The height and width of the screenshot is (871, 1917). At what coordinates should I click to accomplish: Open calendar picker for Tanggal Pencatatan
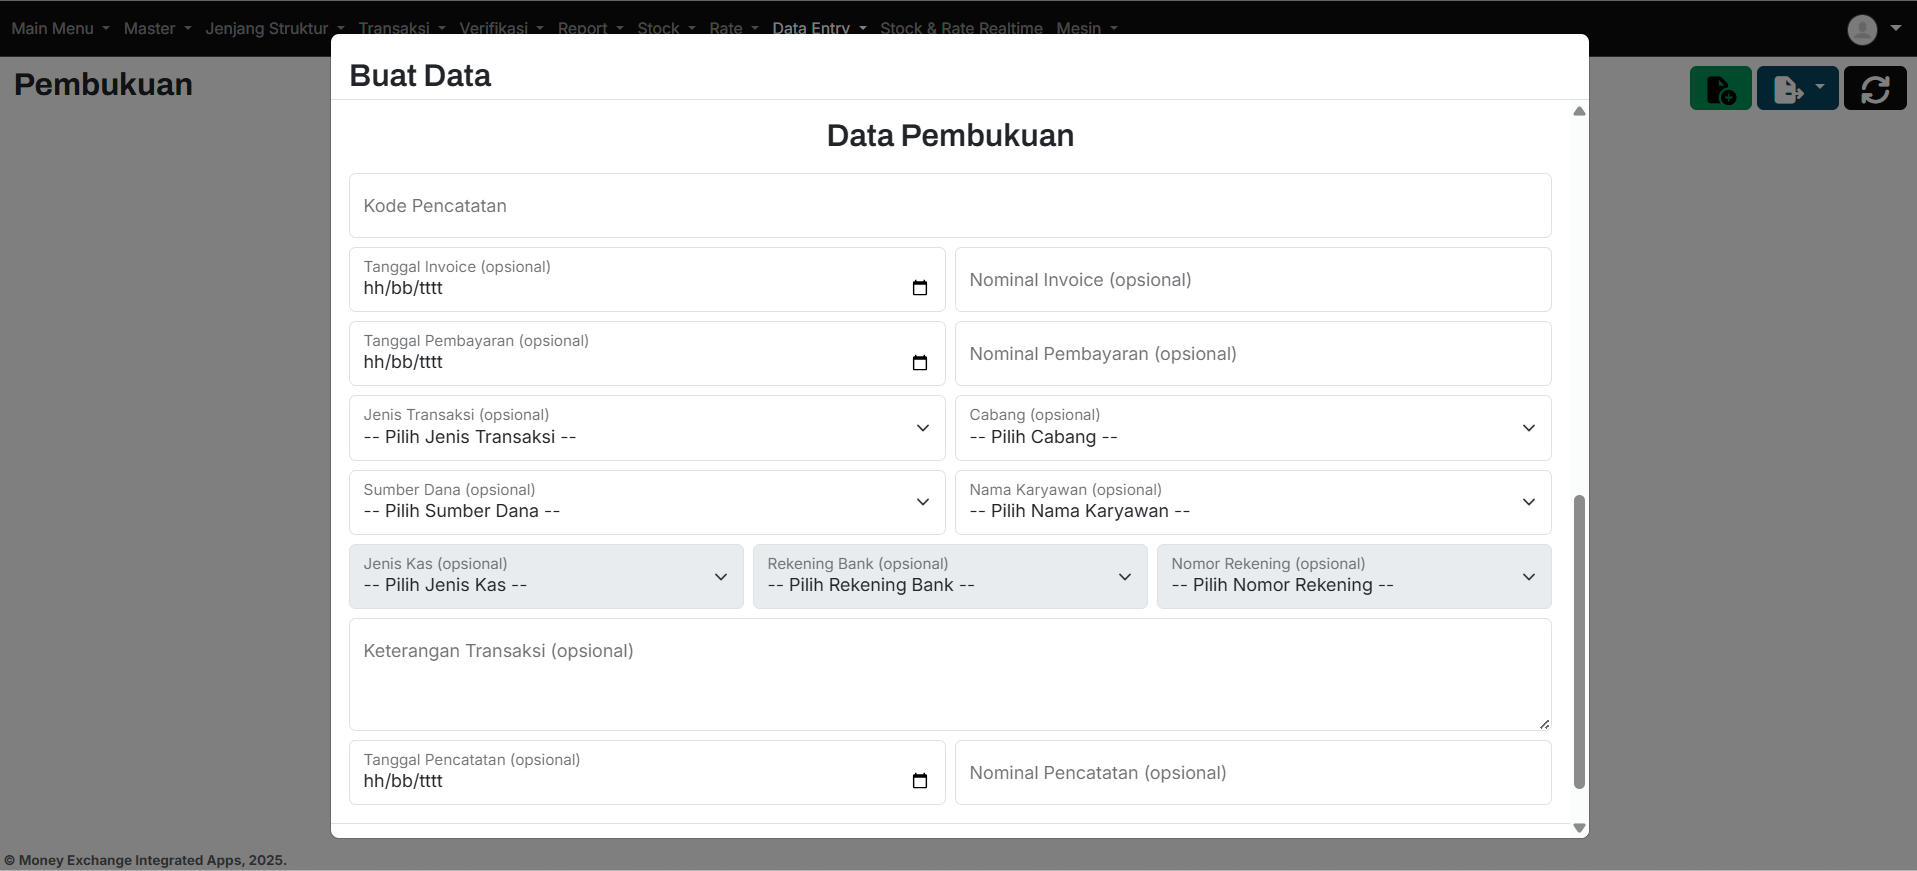919,781
